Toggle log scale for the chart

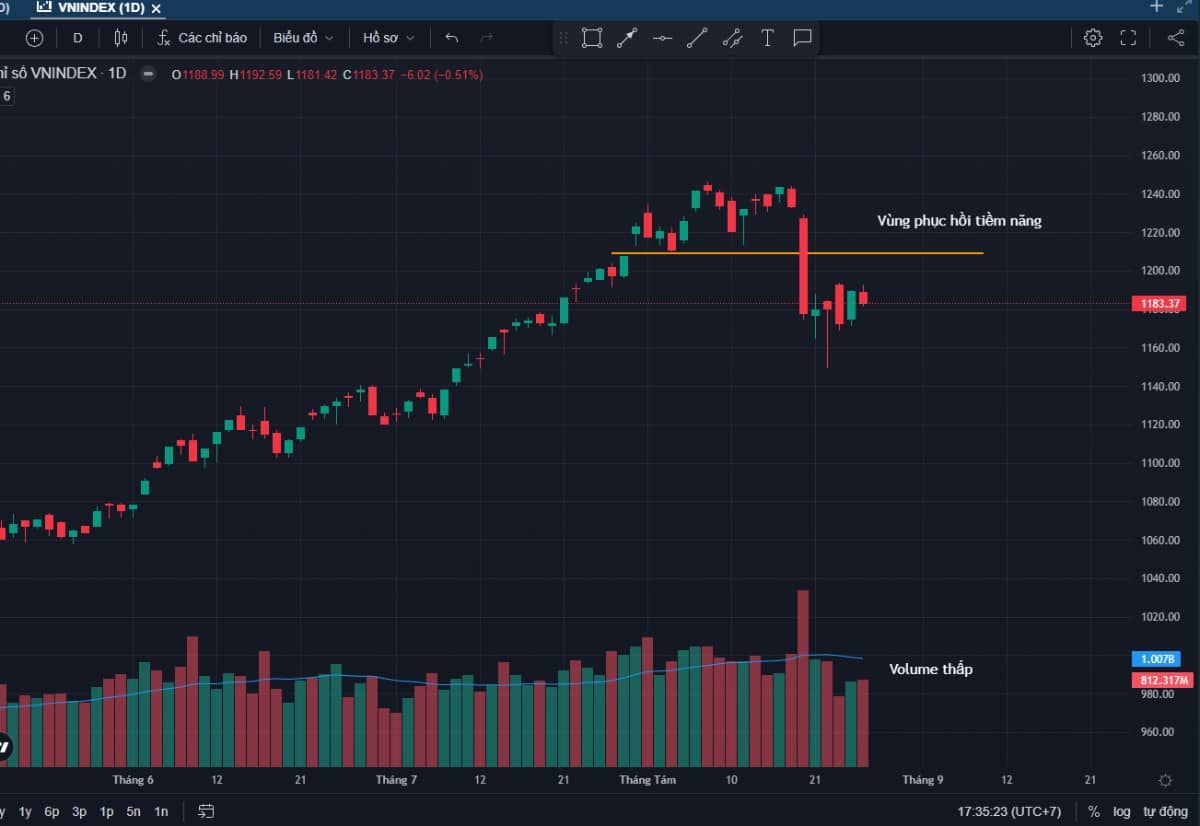pyautogui.click(x=1122, y=811)
